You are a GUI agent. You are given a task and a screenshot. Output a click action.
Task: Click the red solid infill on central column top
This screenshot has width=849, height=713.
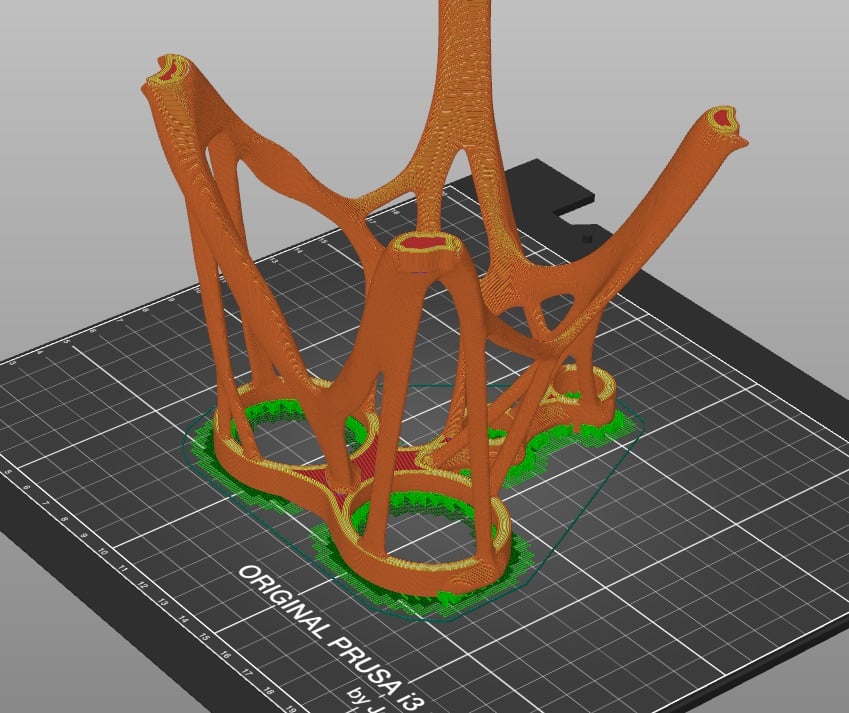(426, 242)
